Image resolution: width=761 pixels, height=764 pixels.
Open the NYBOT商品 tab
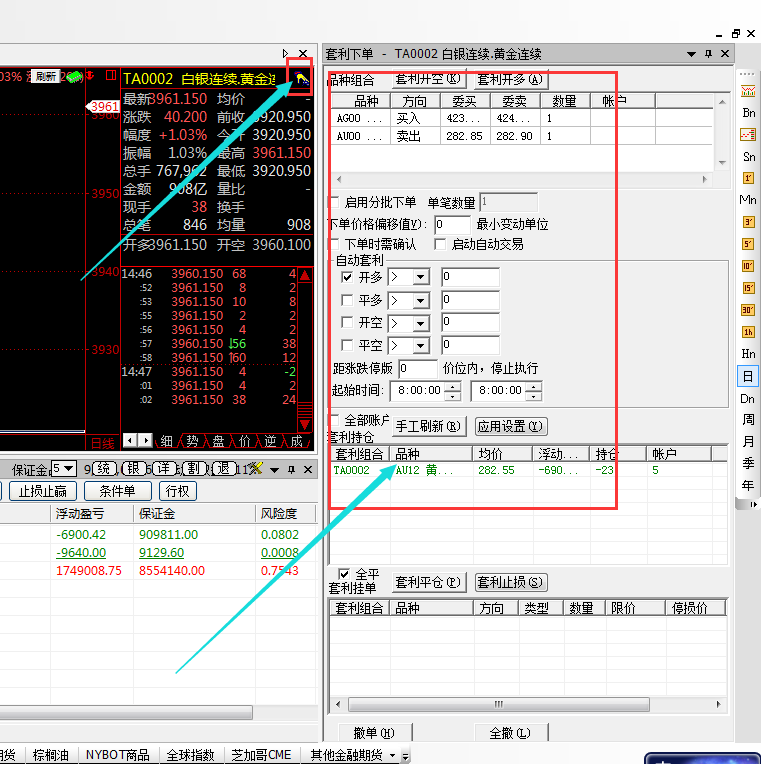117,755
